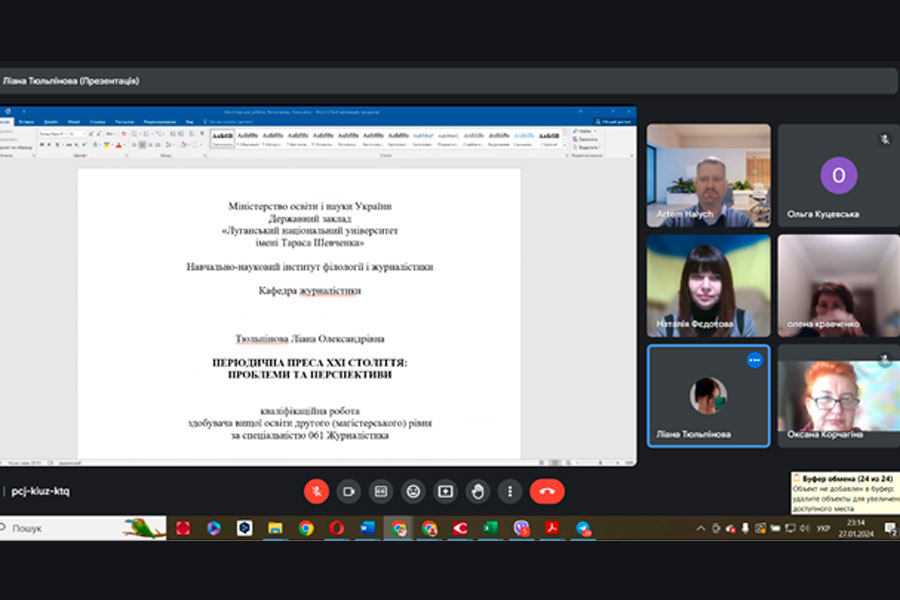Click the meeting code pcj-kiuz-ktq

[40, 491]
